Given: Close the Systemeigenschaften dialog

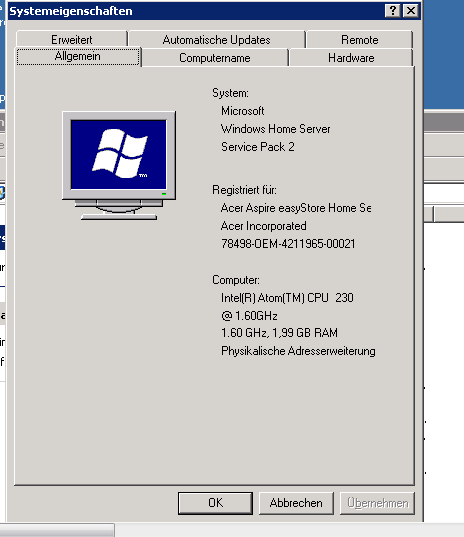Looking at the screenshot, I should 411,11.
